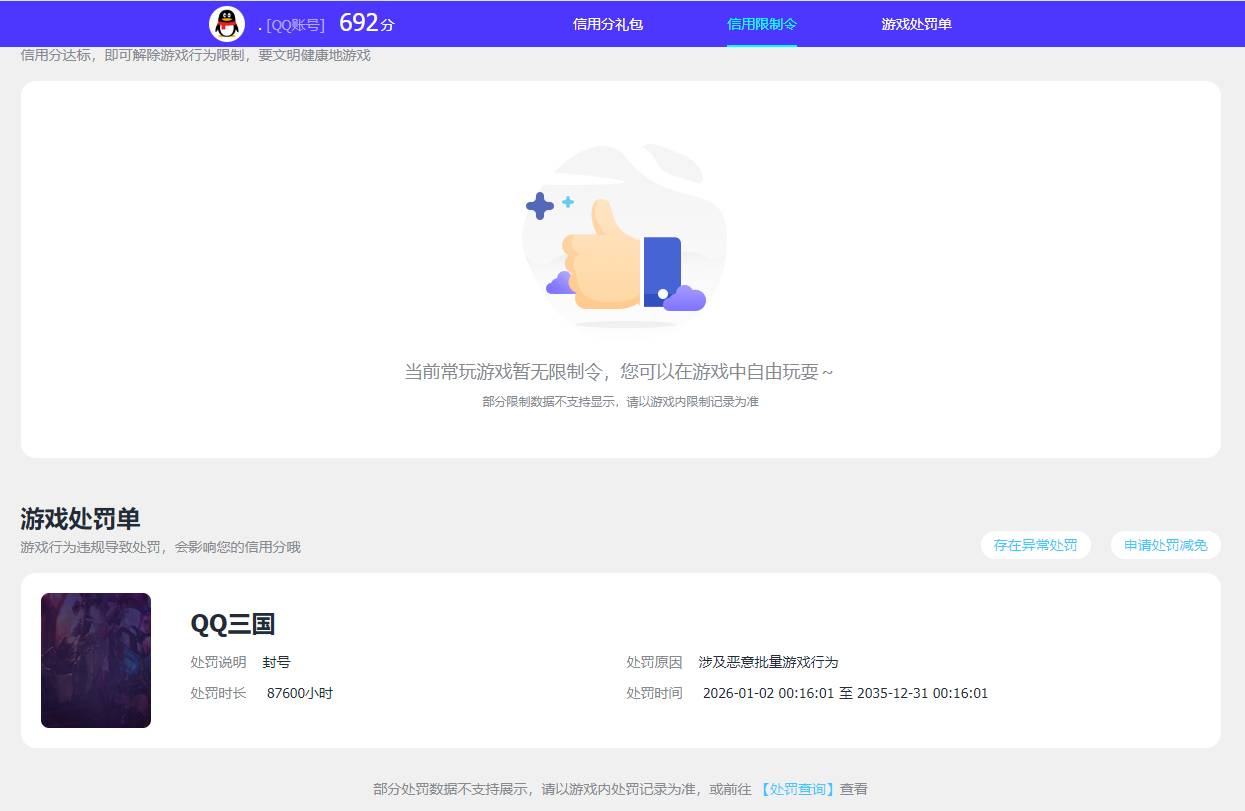Click the 封号 penalty description text
Viewport: 1245px width, 811px height.
coord(276,661)
